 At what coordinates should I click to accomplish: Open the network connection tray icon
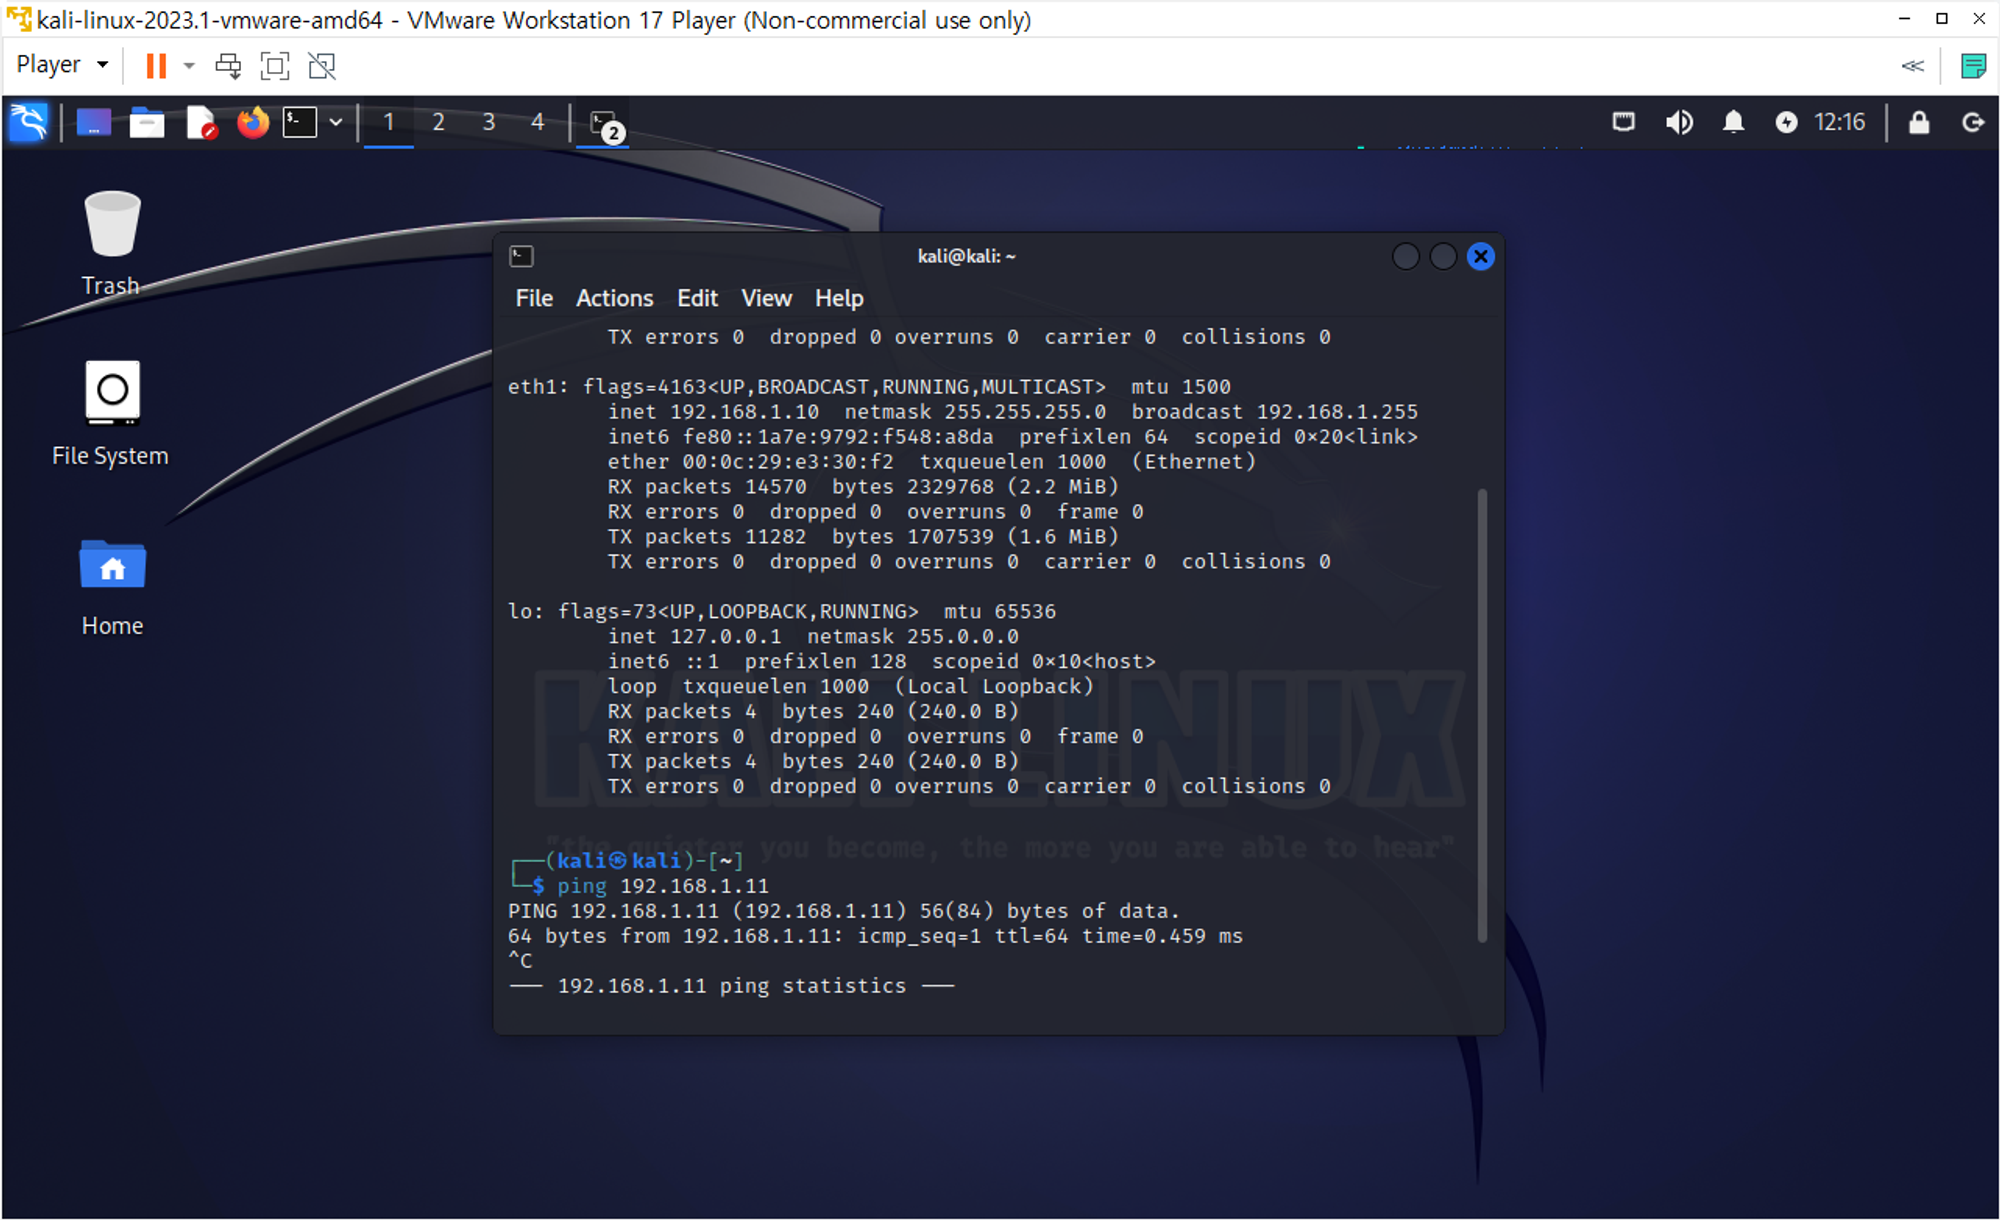coord(1624,122)
